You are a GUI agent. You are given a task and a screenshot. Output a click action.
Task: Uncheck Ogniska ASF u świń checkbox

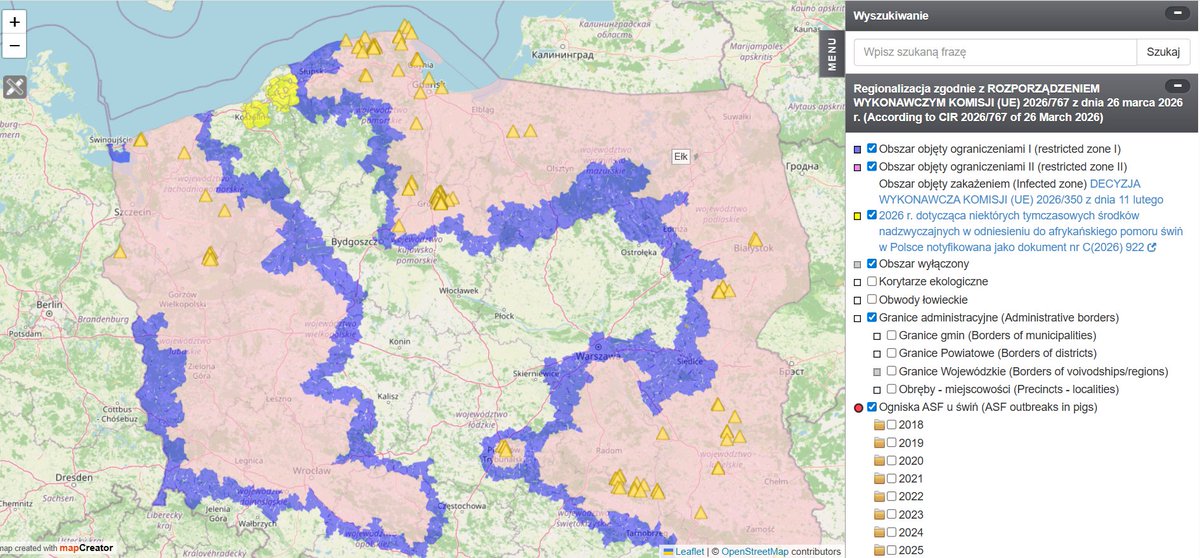pyautogui.click(x=872, y=407)
